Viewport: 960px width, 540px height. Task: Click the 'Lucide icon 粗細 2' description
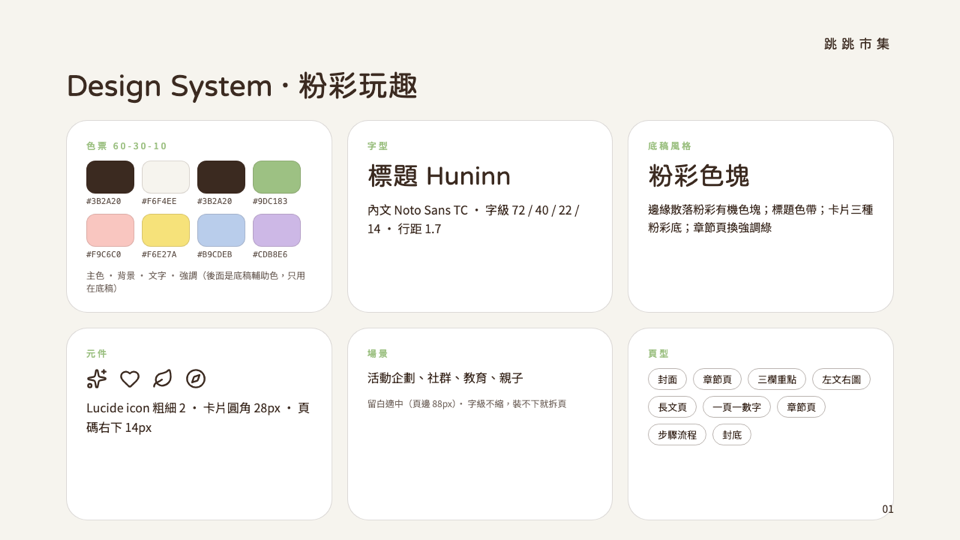198,418
